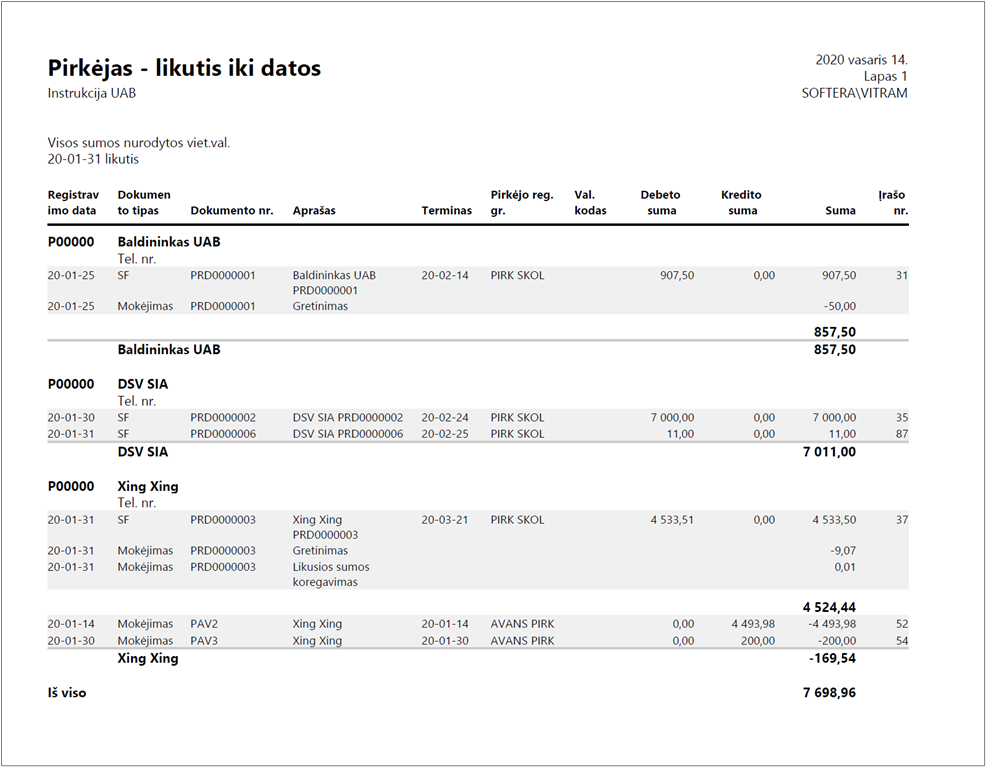This screenshot has width=986, height=767.
Task: Click the Likusios sumos koregavimas description
Action: (x=331, y=575)
